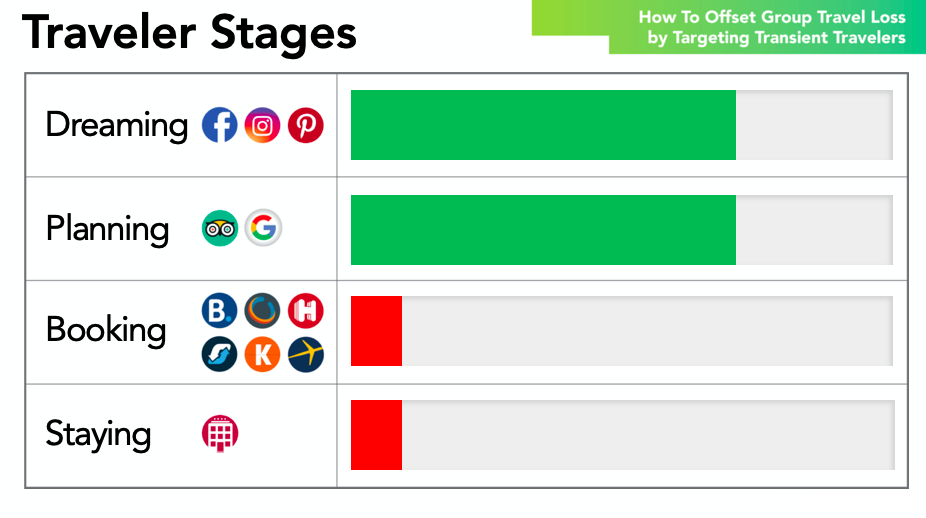Click the Facebook icon
The image size is (926, 518).
(220, 125)
